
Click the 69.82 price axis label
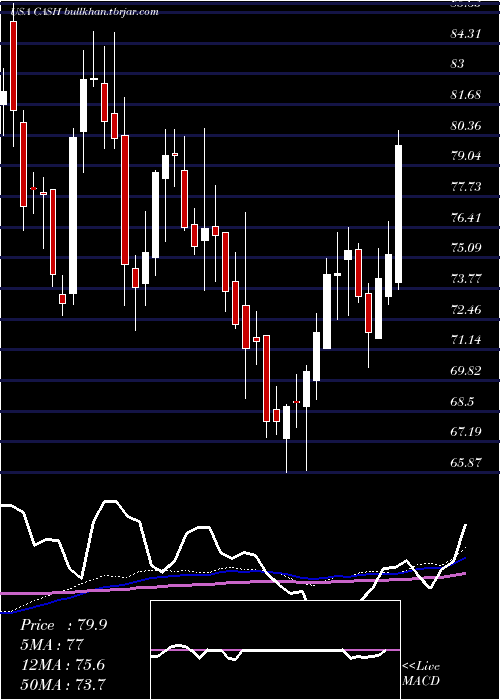point(466,370)
